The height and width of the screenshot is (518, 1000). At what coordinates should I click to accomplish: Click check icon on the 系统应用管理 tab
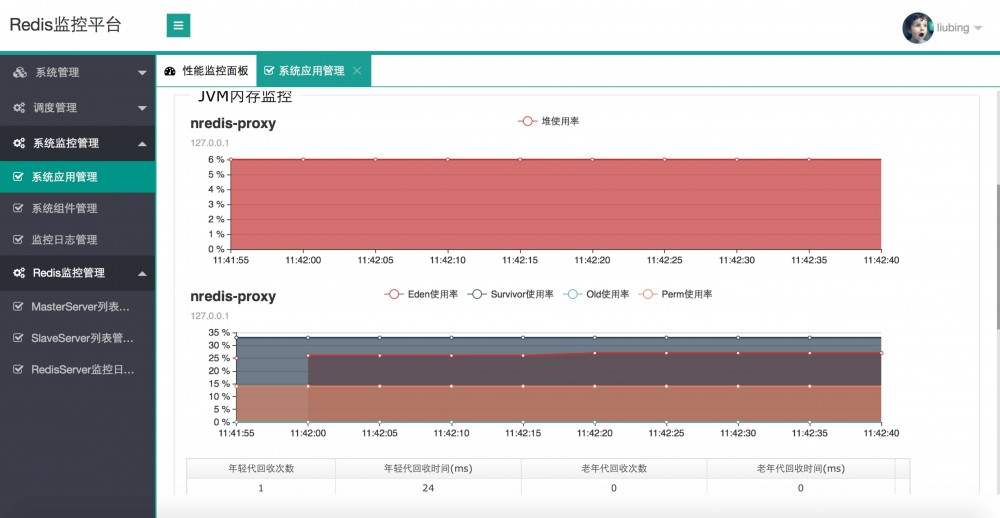tap(269, 71)
